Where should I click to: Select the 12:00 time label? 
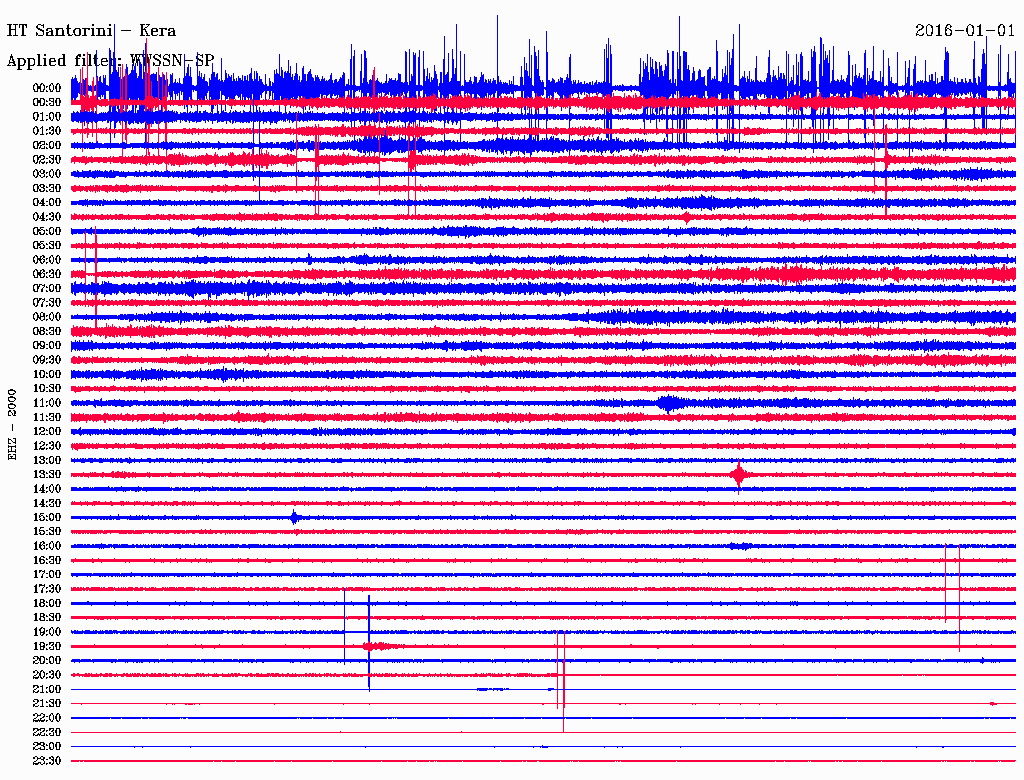click(x=47, y=431)
